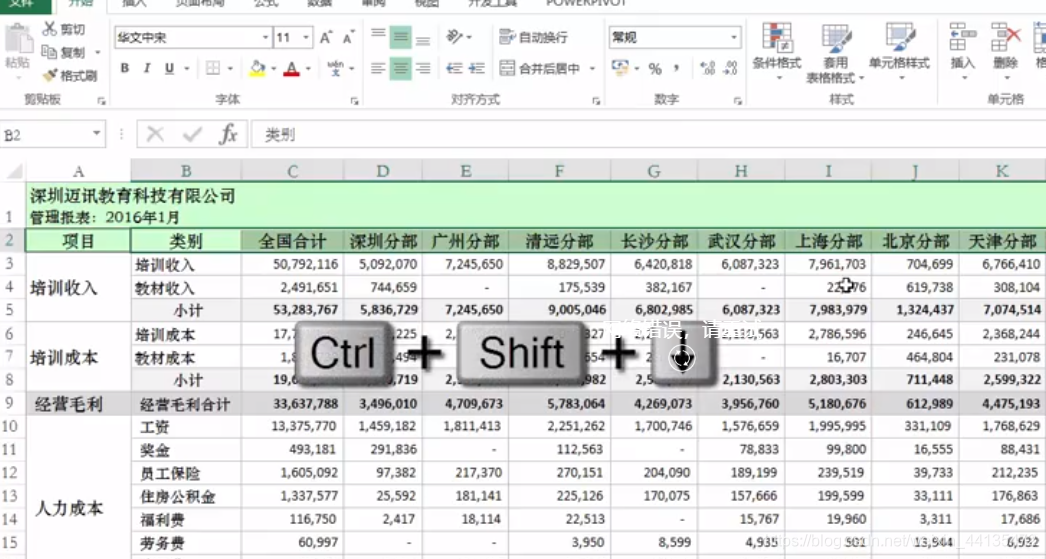Apply the red font color A icon
Viewport: 1046px width, 559px height.
point(292,68)
